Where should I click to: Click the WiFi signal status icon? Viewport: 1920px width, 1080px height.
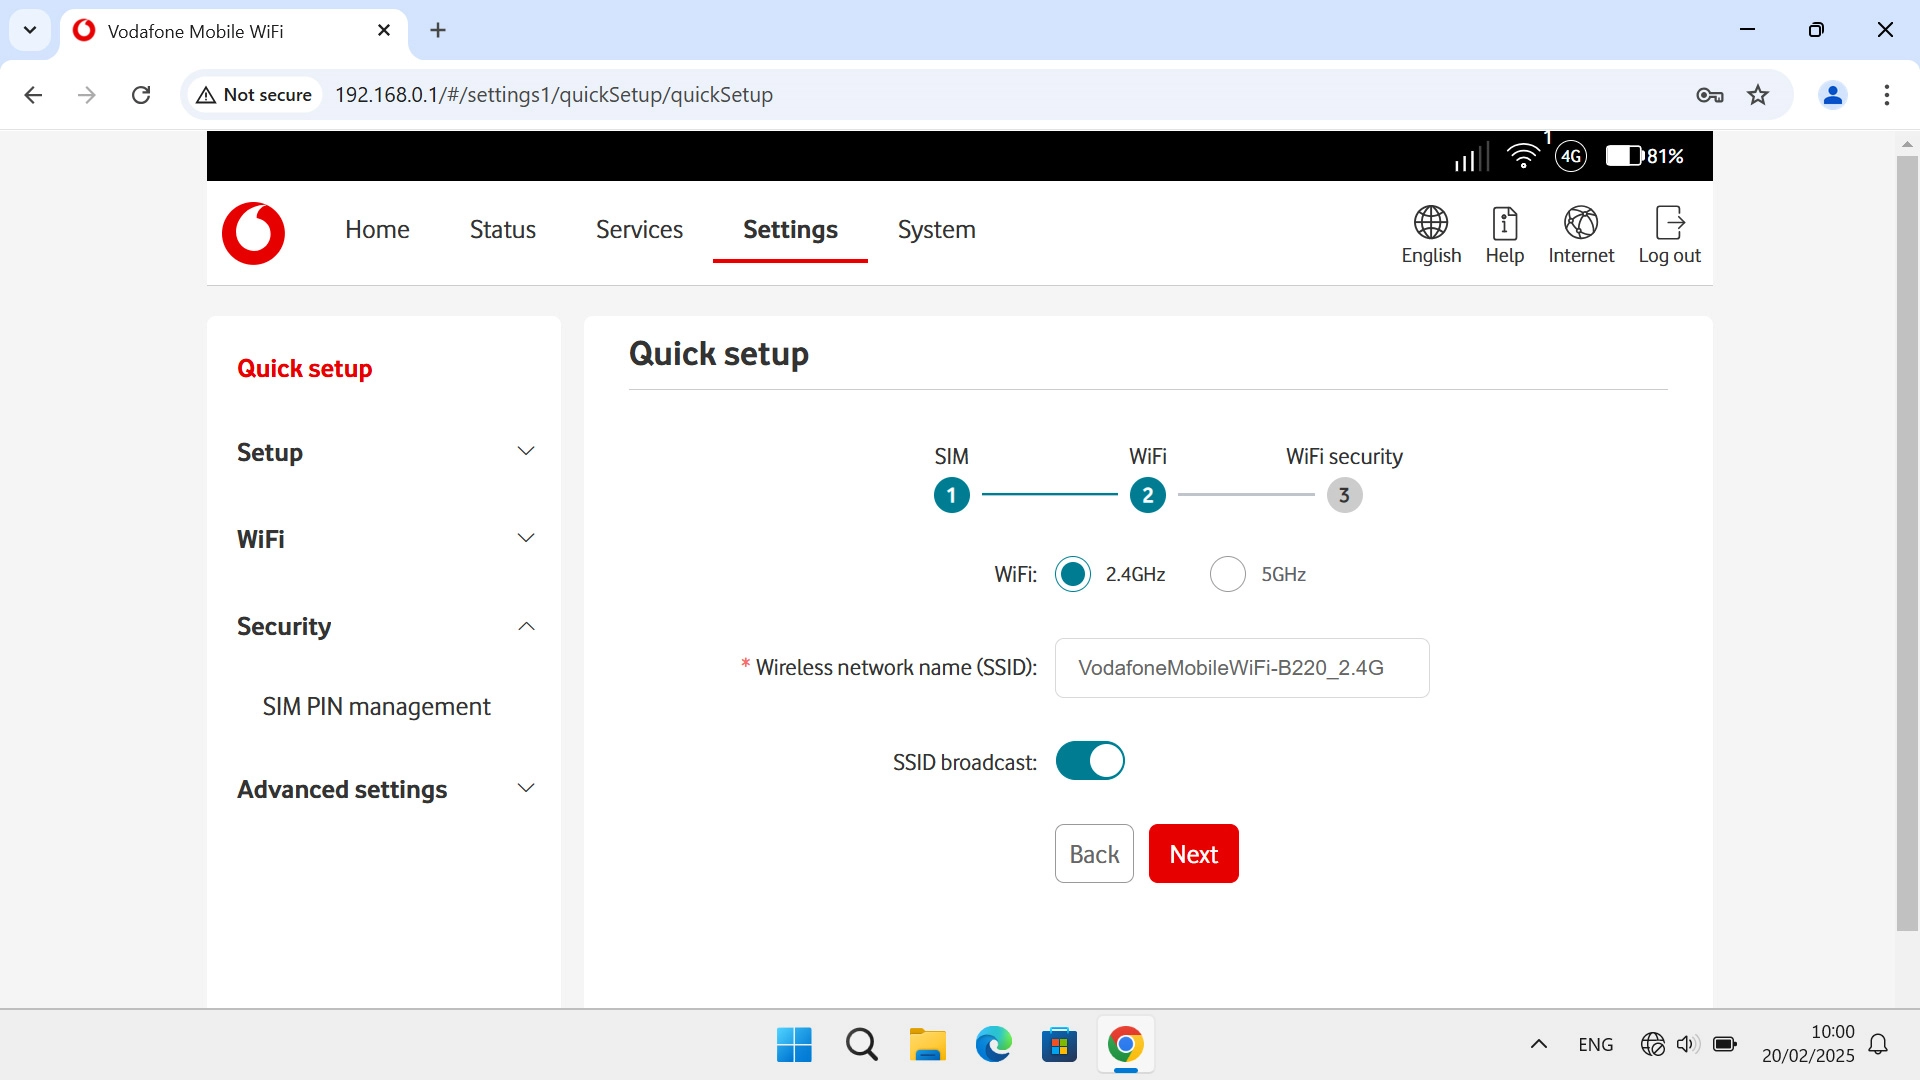coord(1522,156)
